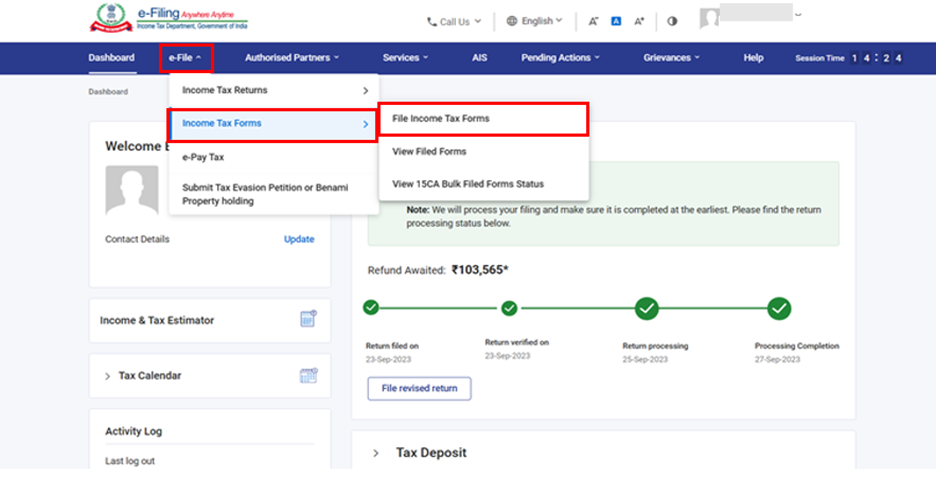The width and height of the screenshot is (936, 478).
Task: Click the Update contact details link
Action: click(299, 239)
